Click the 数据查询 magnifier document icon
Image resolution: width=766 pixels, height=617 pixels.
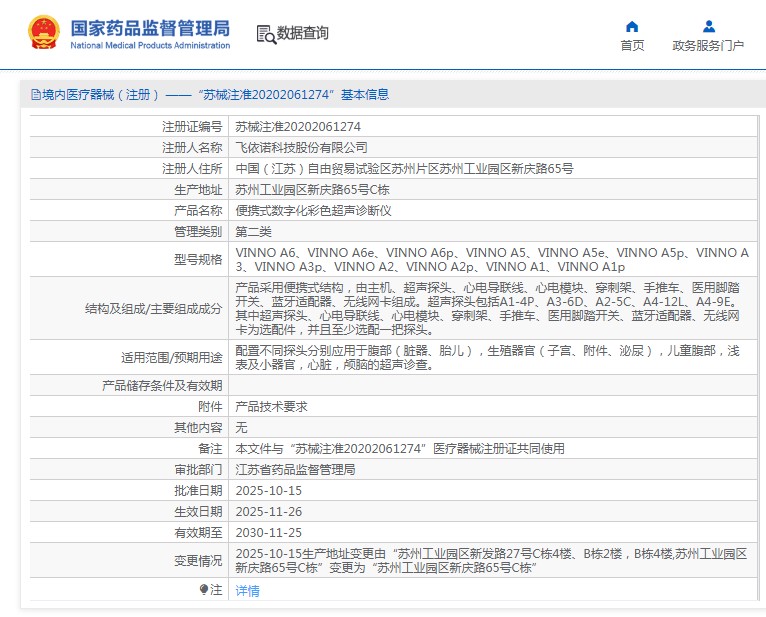[x=265, y=34]
